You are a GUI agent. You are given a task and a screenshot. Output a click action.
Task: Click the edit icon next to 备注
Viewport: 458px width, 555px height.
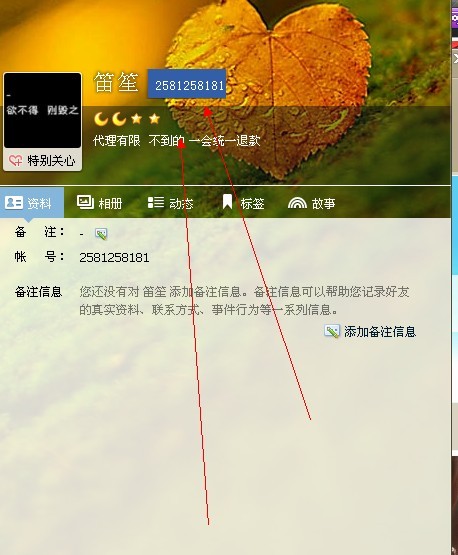[x=101, y=234]
